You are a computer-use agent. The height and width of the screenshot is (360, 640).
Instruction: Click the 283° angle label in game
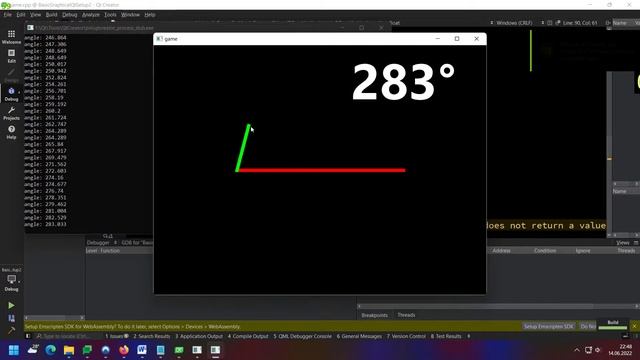[403, 82]
